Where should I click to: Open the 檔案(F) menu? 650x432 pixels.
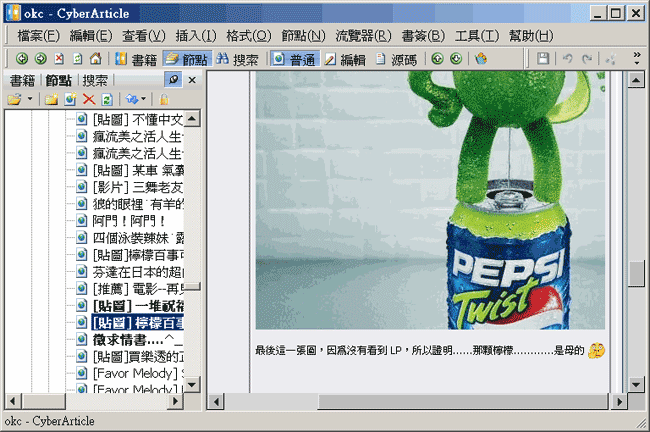[39, 36]
